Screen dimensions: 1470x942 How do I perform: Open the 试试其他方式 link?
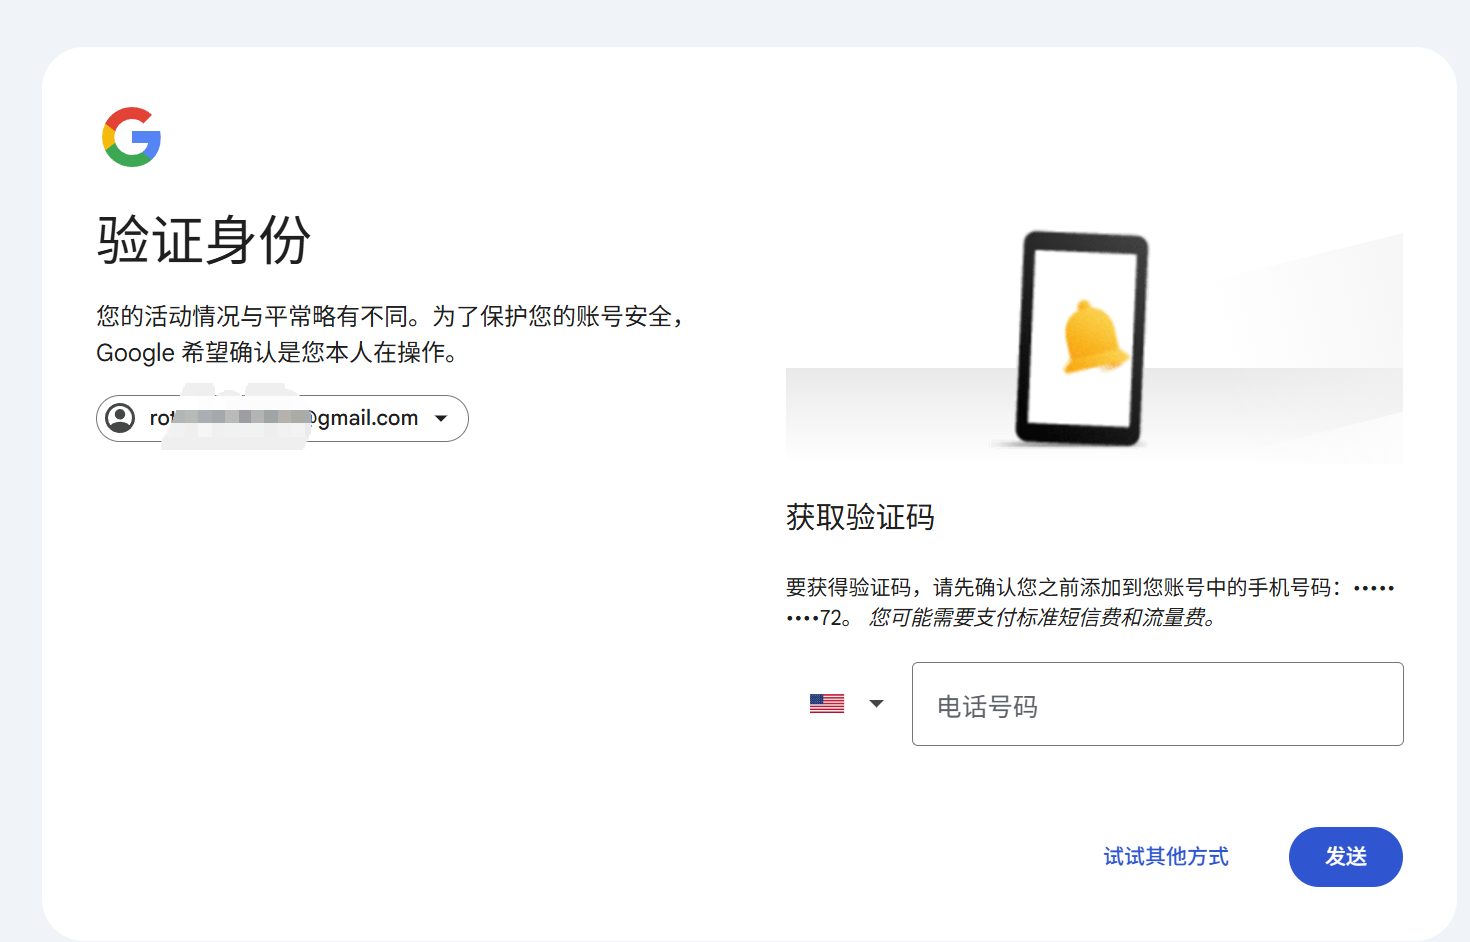pos(1165,857)
